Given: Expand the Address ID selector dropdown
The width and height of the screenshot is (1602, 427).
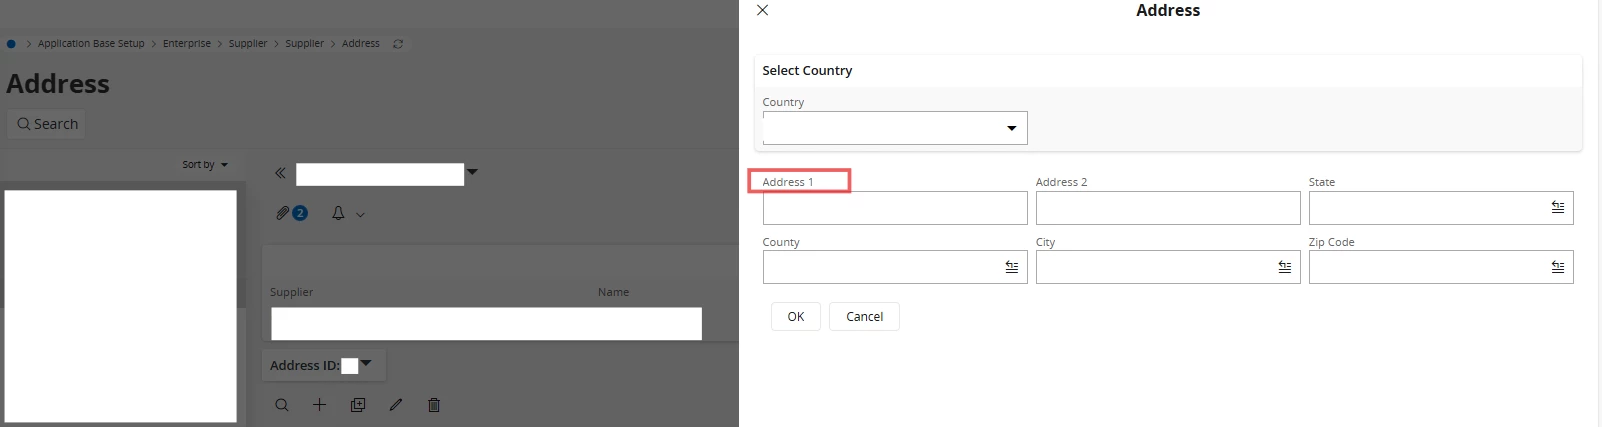Looking at the screenshot, I should click(x=366, y=363).
